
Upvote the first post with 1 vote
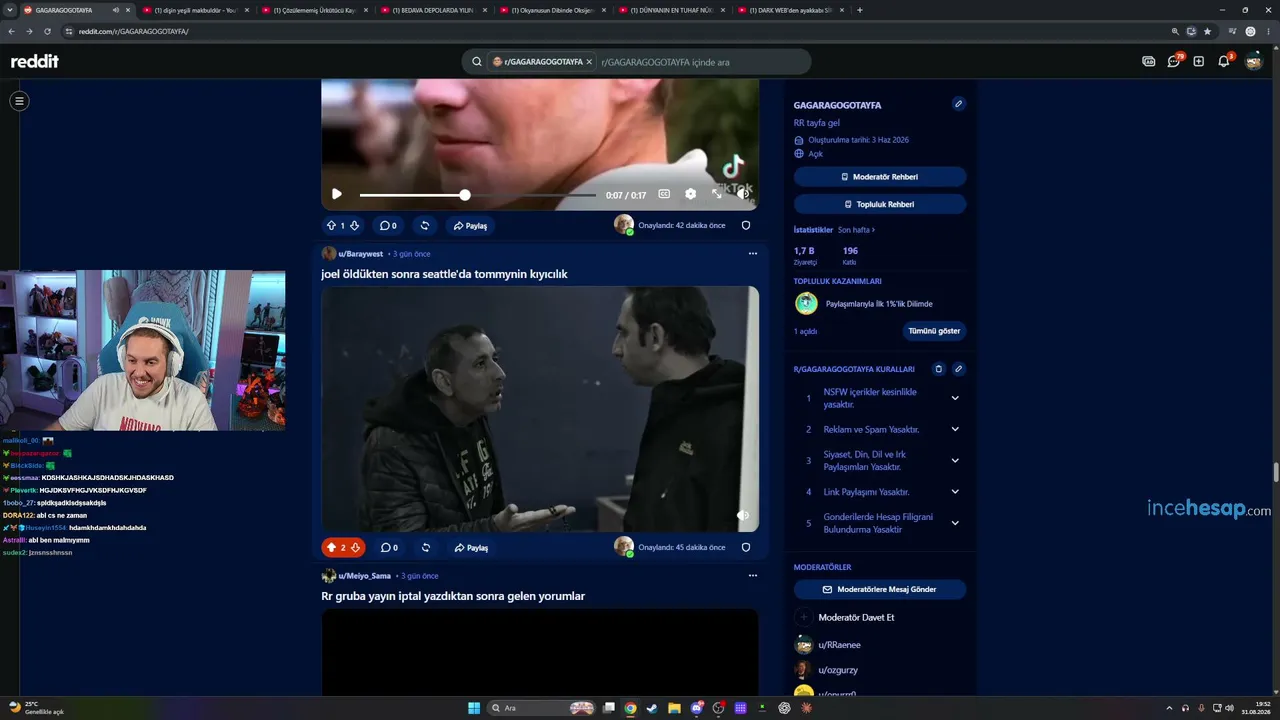click(x=331, y=226)
